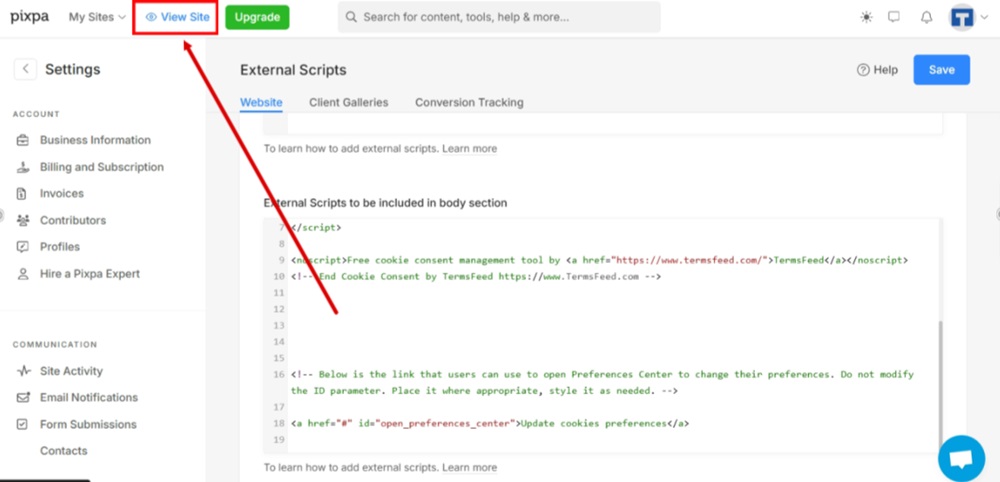1000x482 pixels.
Task: Switch to the Client Galleries tab
Action: click(349, 103)
